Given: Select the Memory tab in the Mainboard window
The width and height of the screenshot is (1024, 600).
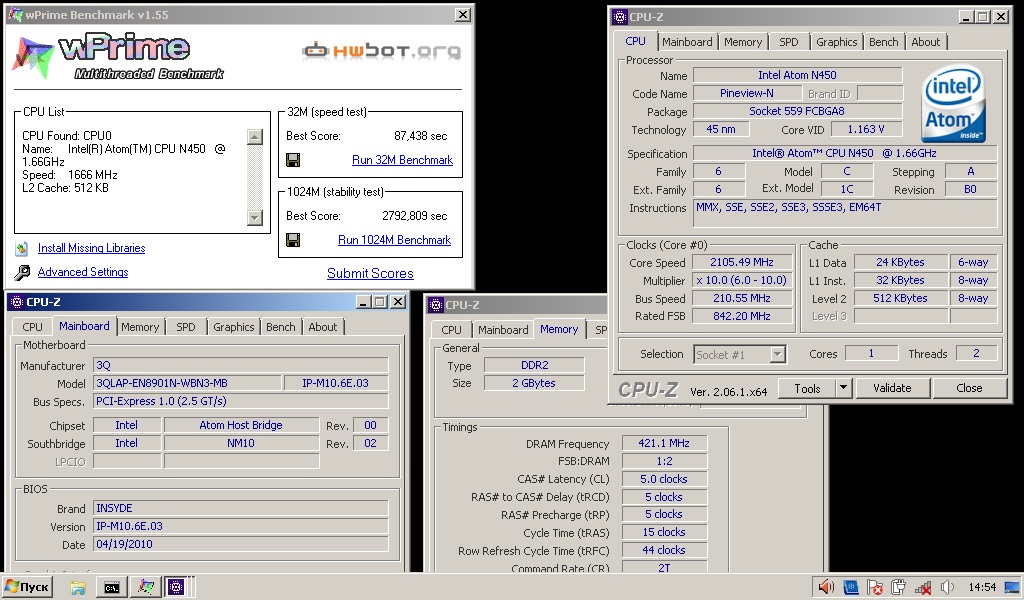Looking at the screenshot, I should [140, 327].
